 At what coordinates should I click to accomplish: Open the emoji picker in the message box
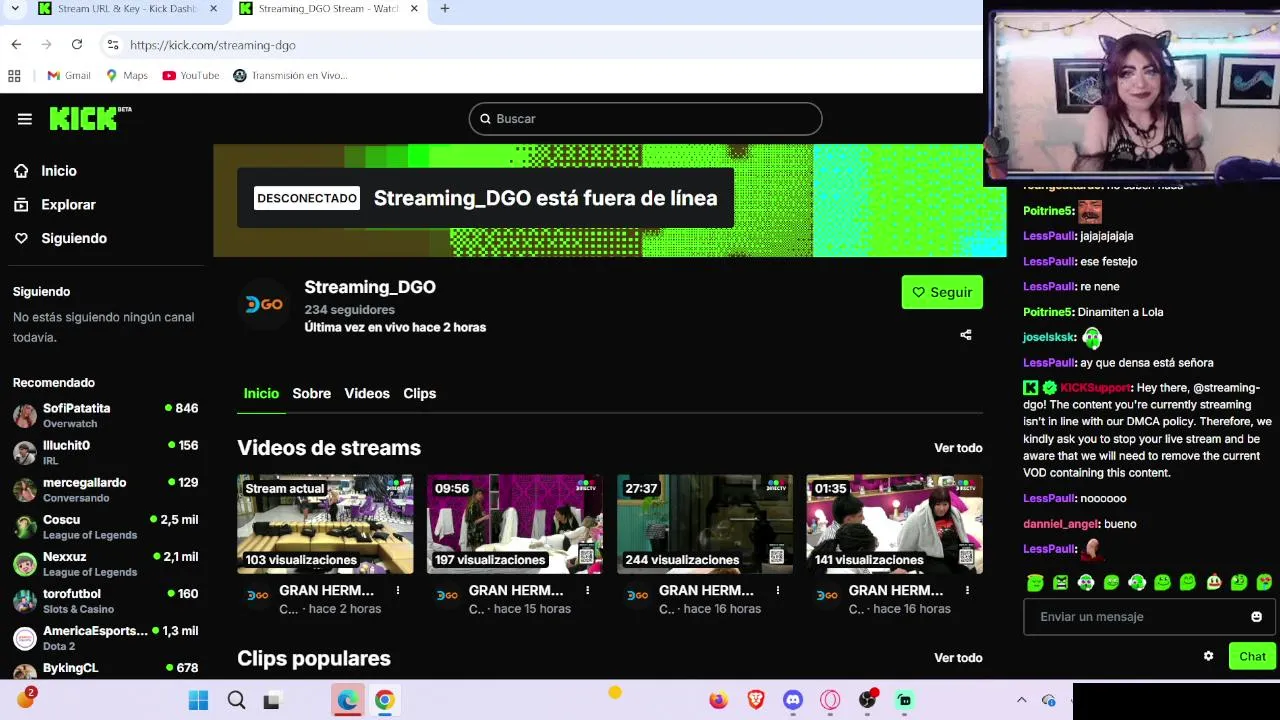pos(1256,617)
